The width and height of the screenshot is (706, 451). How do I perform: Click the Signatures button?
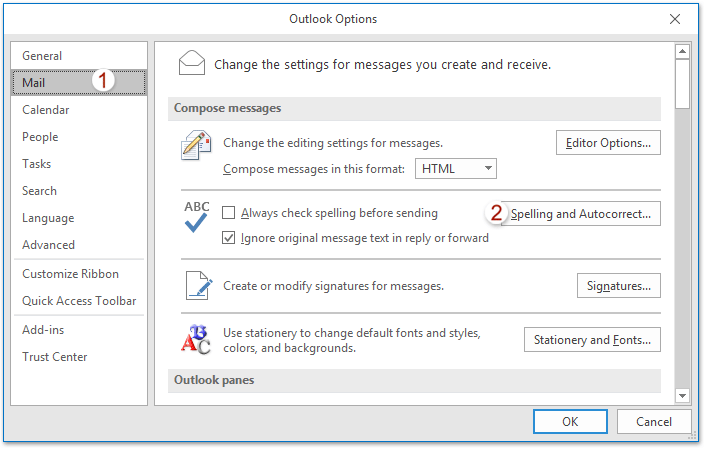click(x=618, y=285)
